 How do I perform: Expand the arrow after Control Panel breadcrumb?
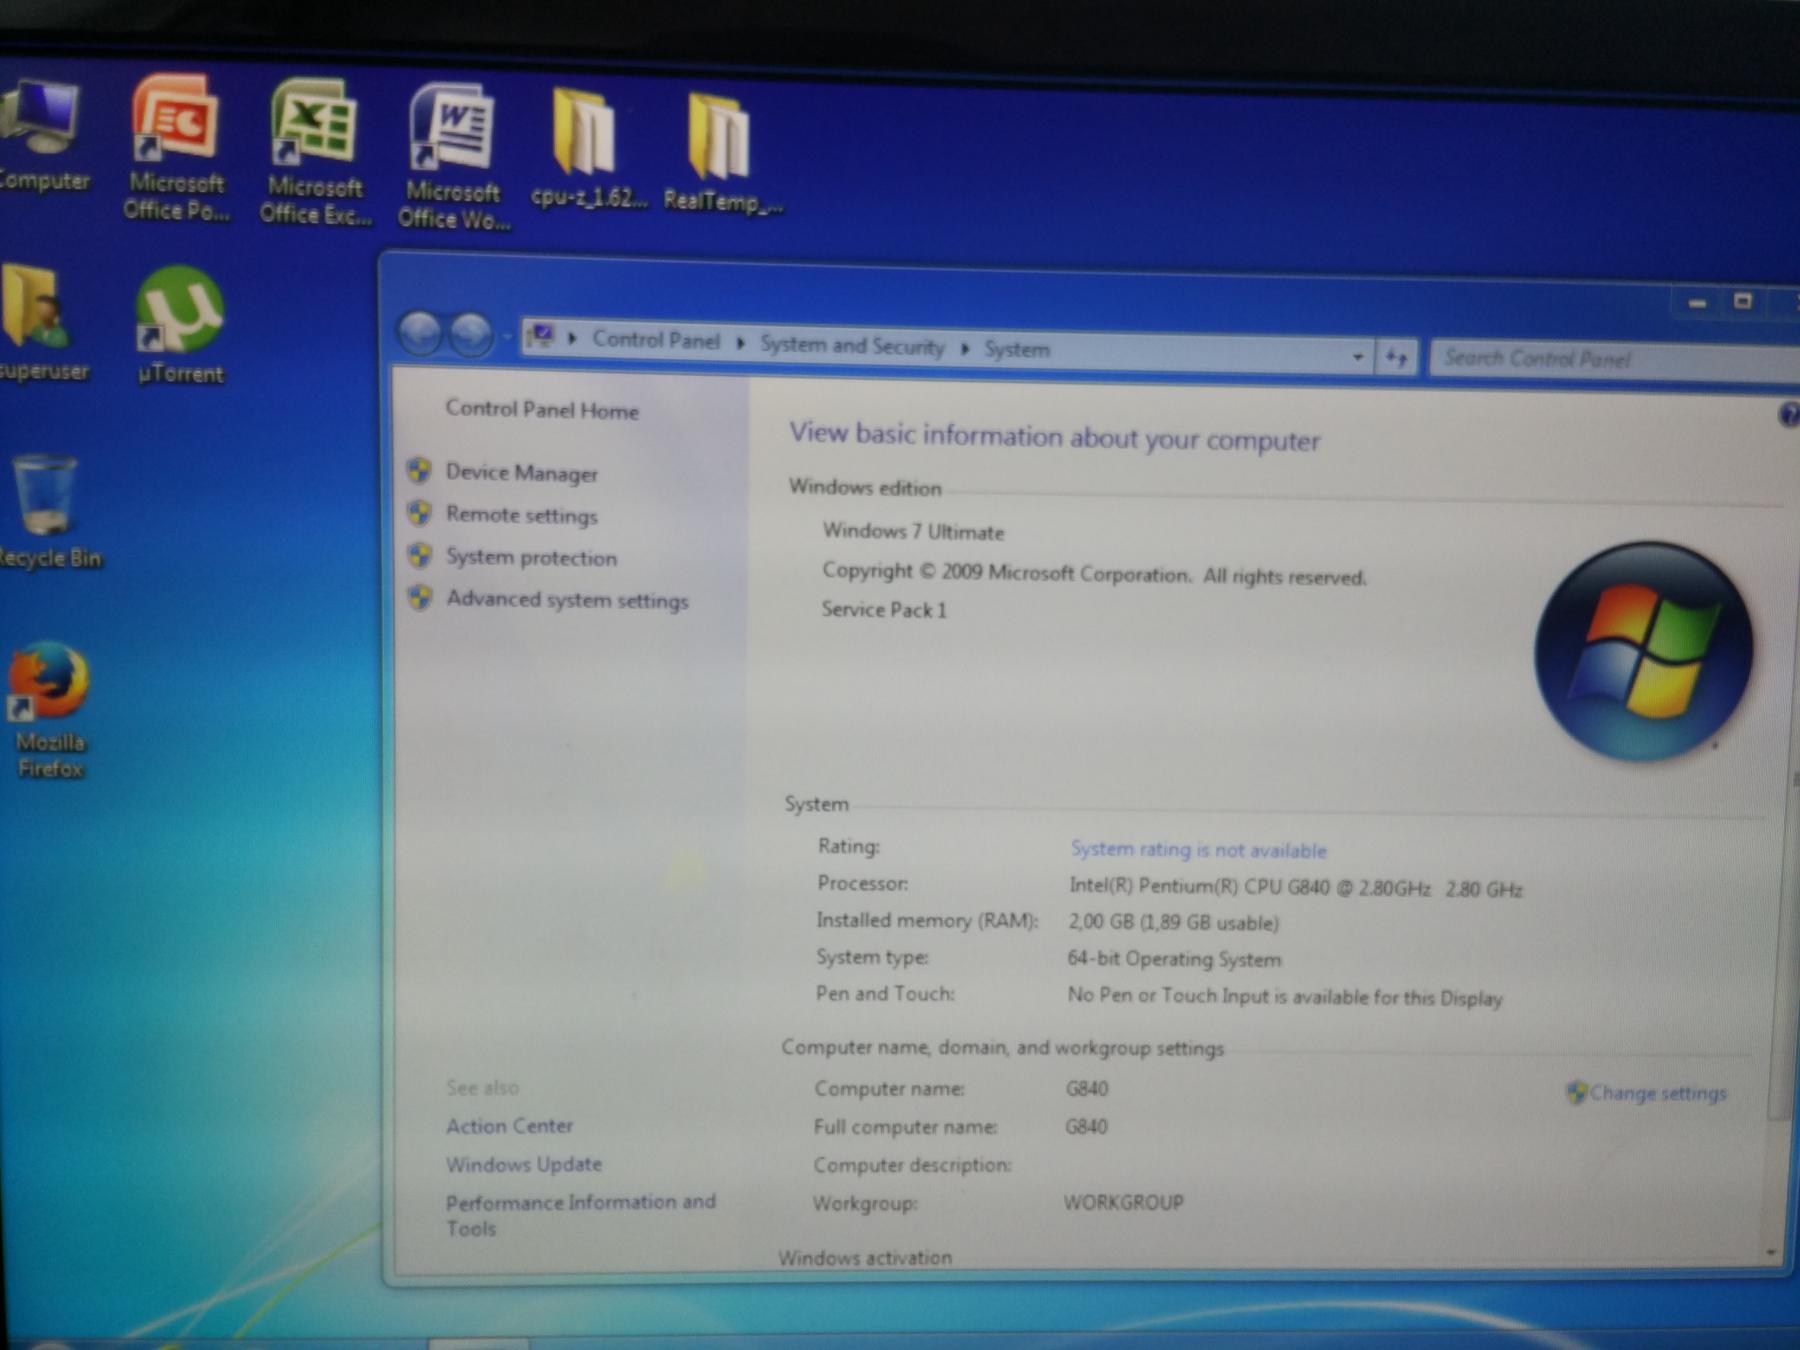(741, 343)
